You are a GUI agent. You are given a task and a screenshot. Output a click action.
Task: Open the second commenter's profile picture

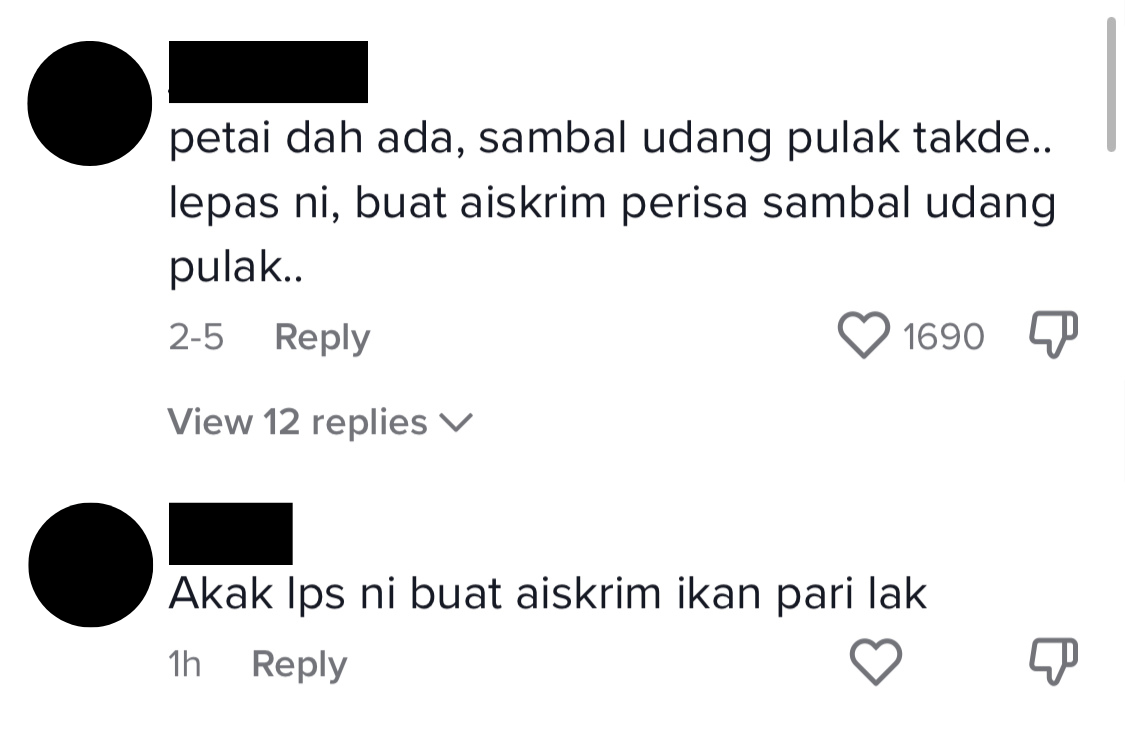[90, 565]
